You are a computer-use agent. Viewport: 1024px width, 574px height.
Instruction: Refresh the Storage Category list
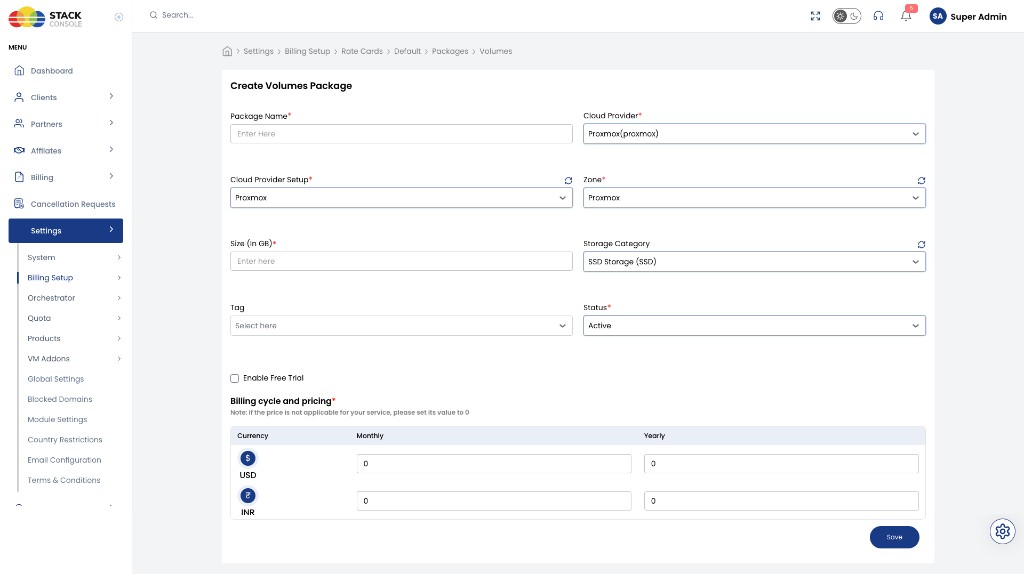[921, 244]
